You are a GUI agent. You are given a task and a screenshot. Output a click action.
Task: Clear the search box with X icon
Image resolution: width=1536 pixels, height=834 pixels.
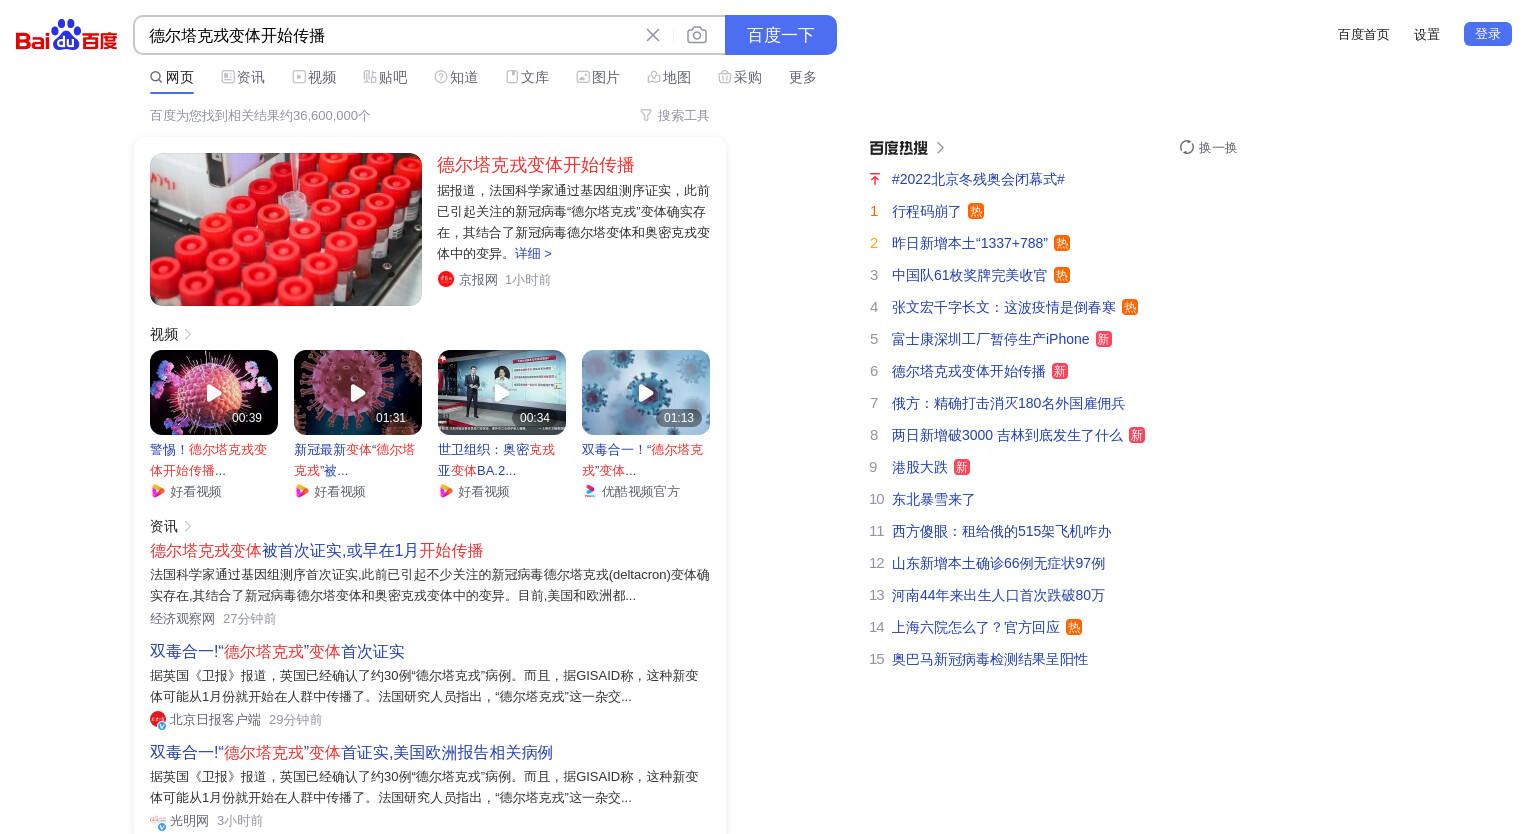[x=653, y=35]
